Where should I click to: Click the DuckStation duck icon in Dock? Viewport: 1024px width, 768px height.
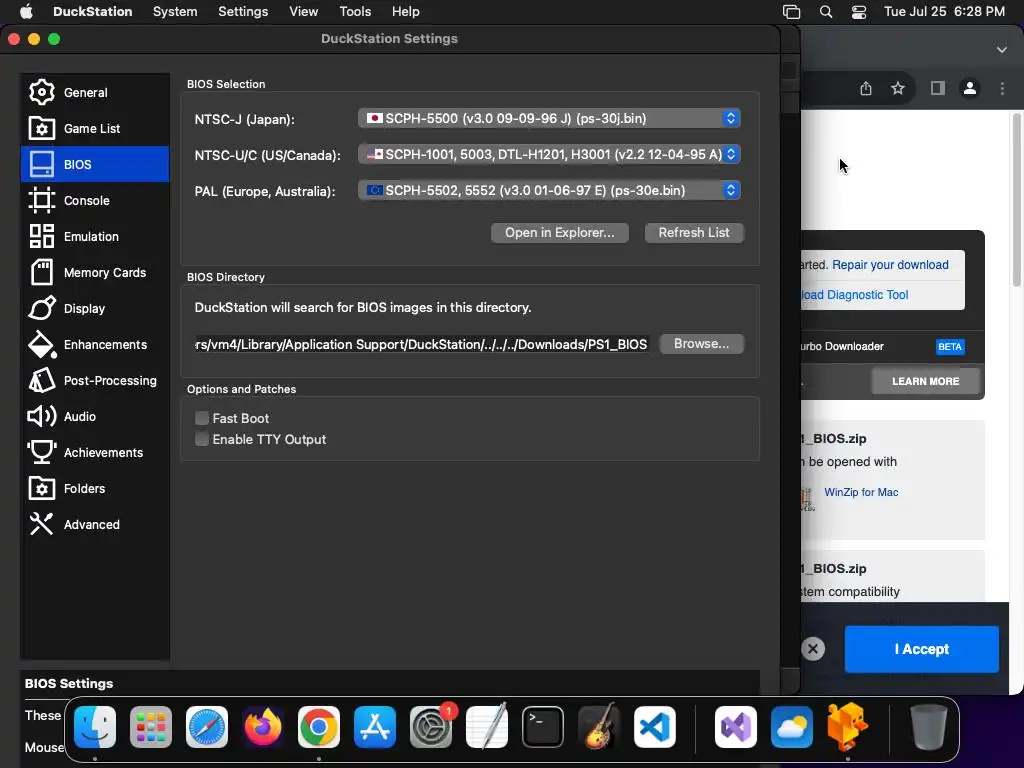[848, 727]
